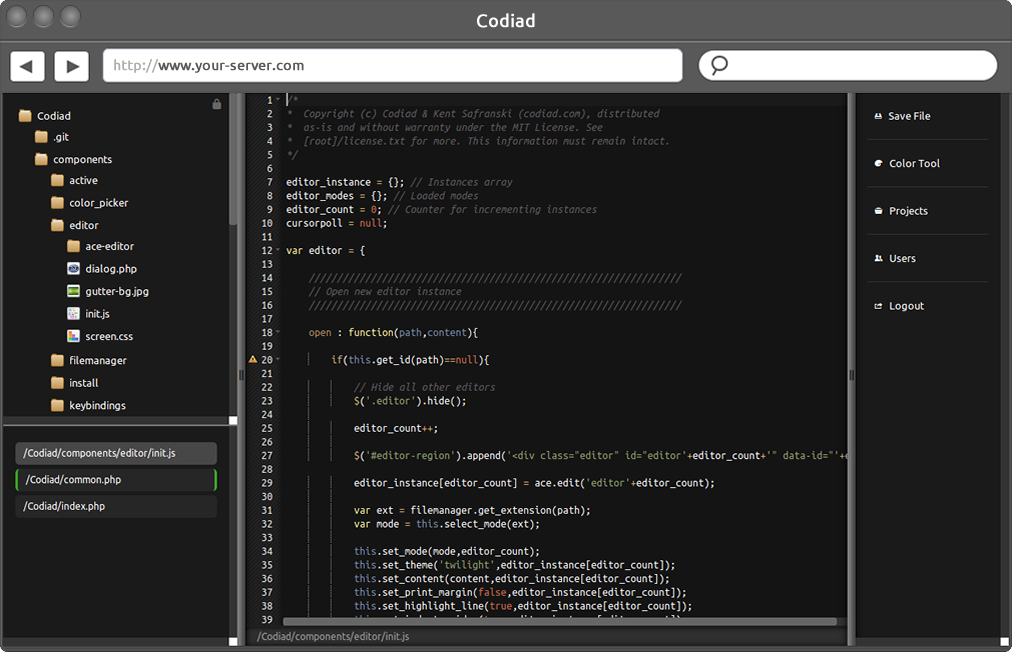Select the filemanager folder label

pos(98,361)
